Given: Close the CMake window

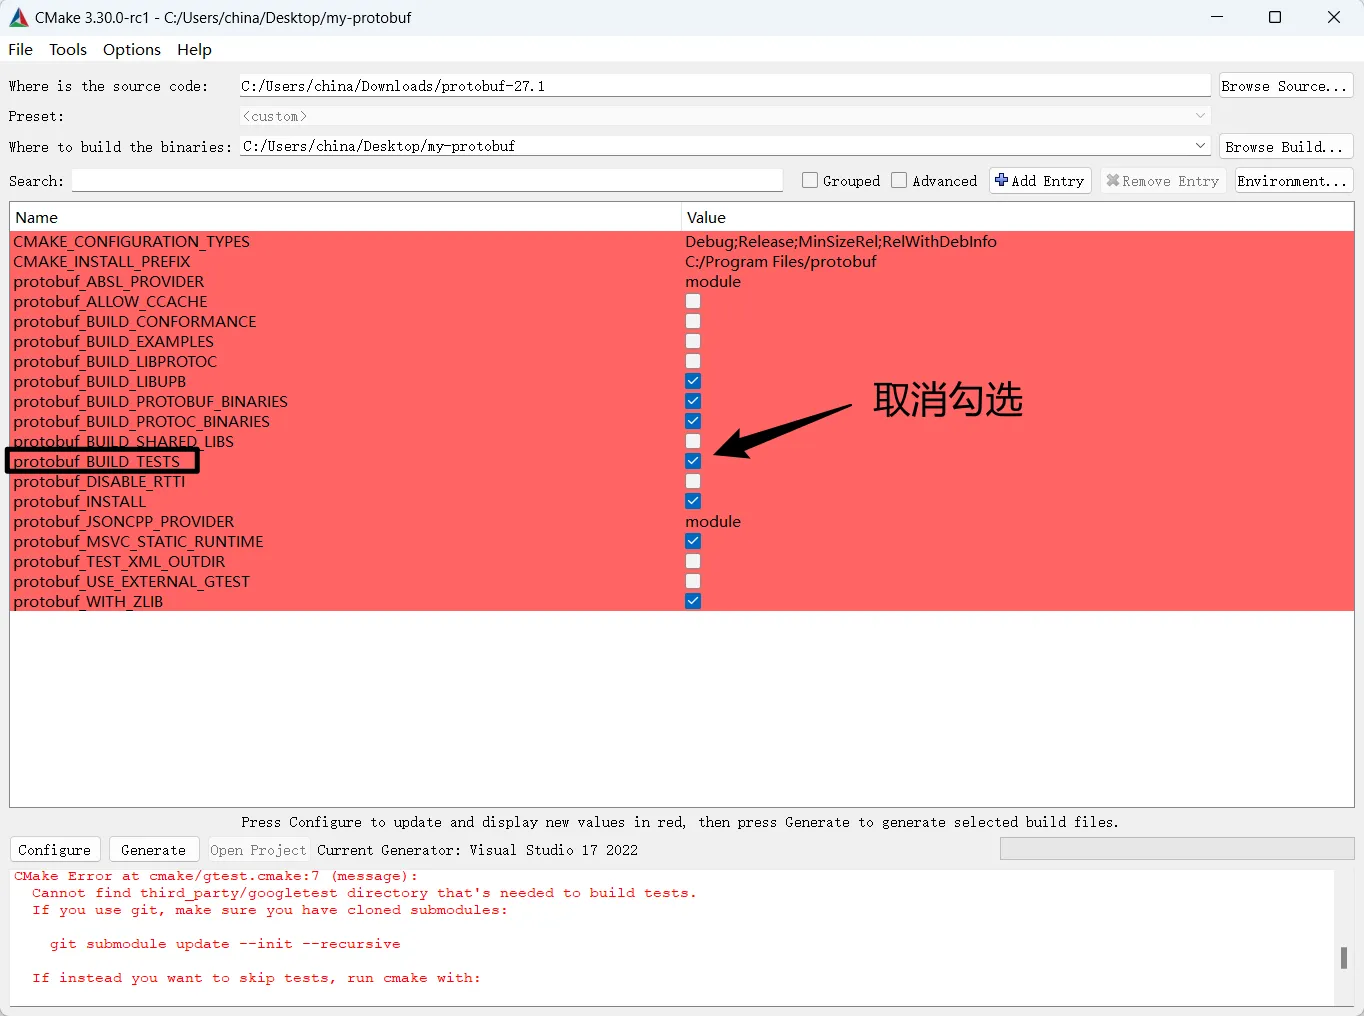Looking at the screenshot, I should pyautogui.click(x=1334, y=17).
